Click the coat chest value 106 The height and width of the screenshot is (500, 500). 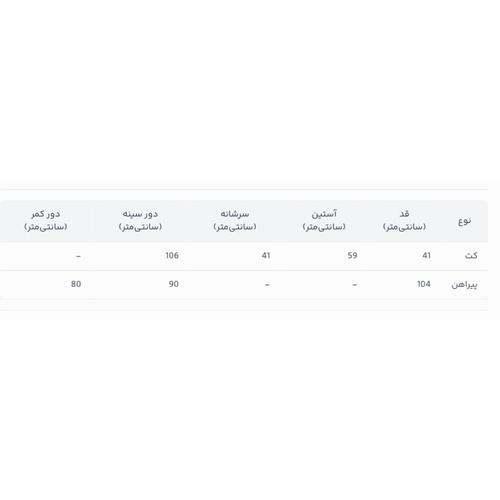[x=172, y=256]
